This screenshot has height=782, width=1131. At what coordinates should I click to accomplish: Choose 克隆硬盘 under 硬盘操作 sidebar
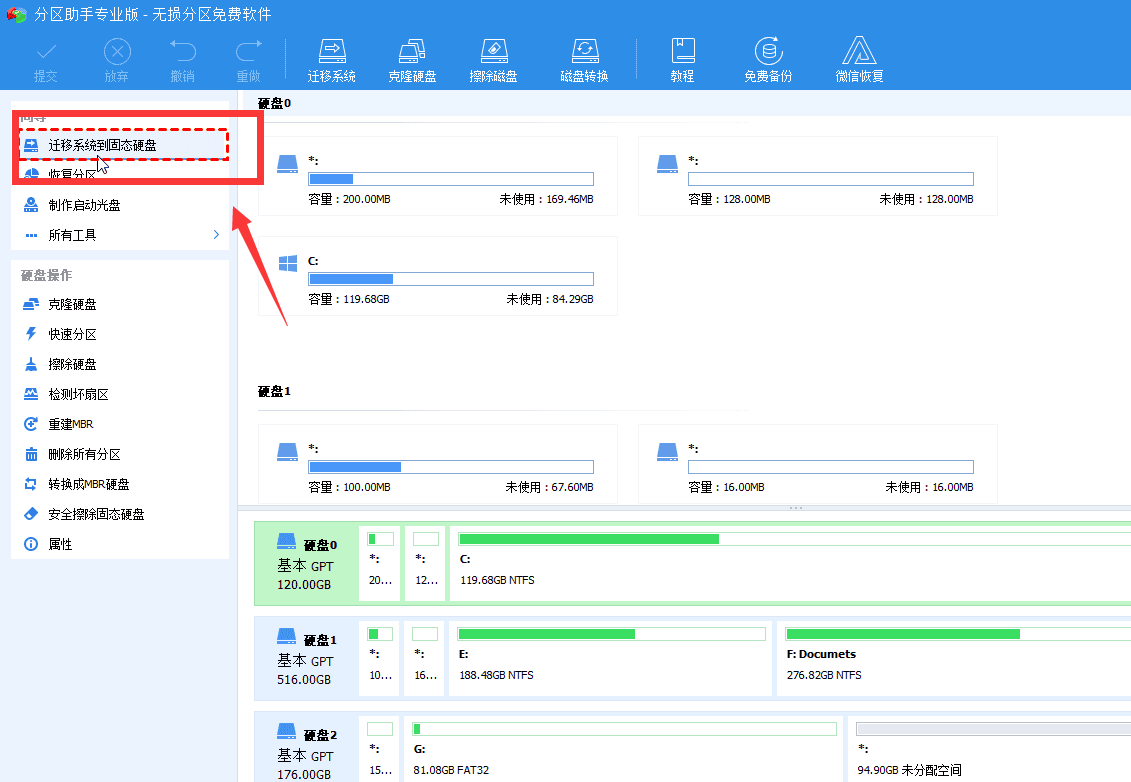click(120, 304)
